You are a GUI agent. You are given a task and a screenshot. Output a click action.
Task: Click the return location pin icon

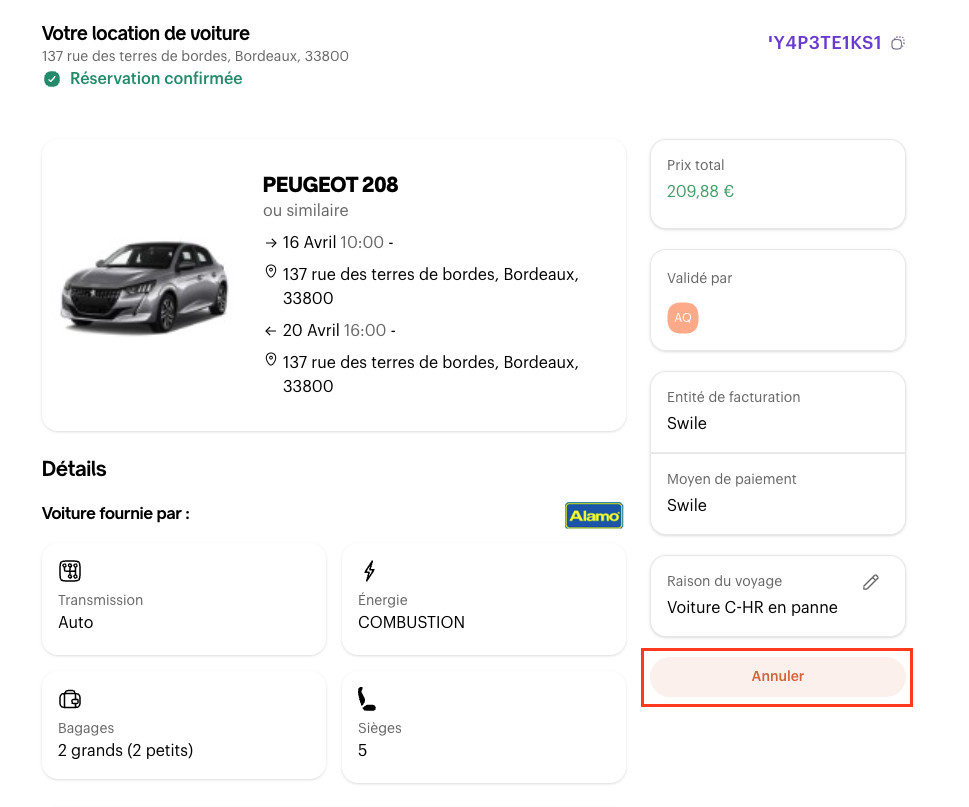click(270, 360)
